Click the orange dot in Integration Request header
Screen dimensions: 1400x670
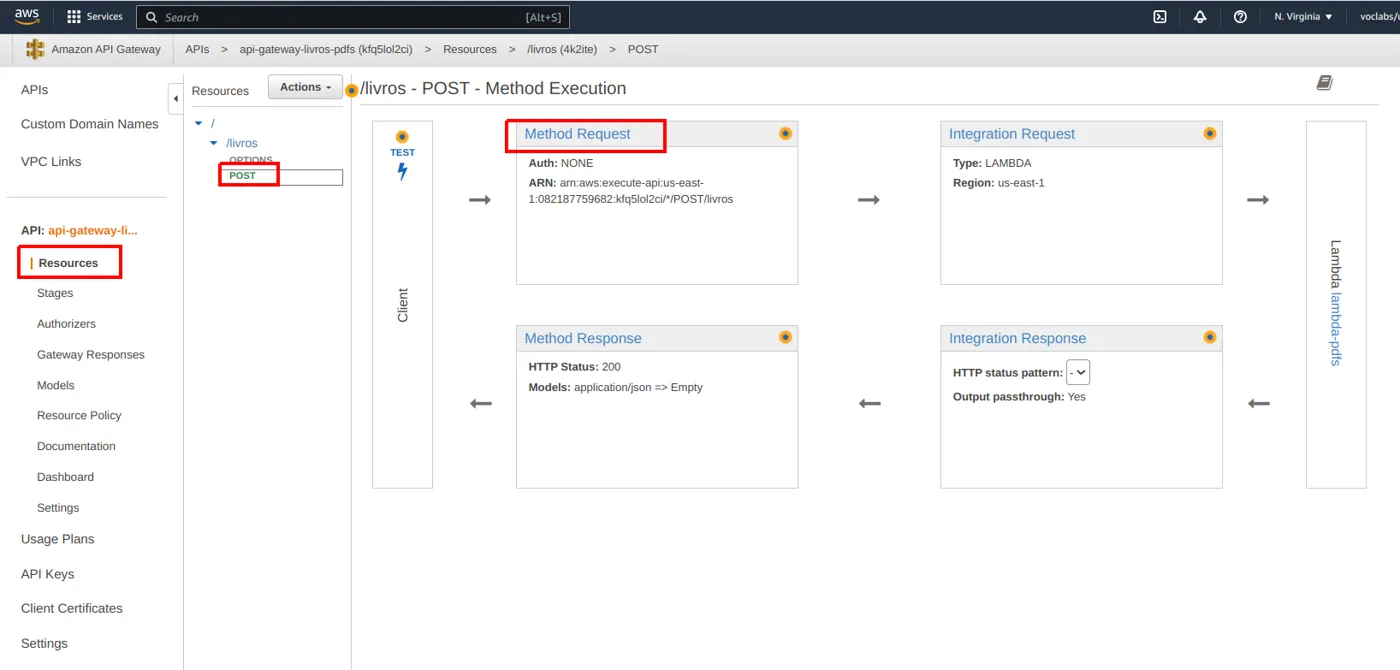pos(1209,133)
